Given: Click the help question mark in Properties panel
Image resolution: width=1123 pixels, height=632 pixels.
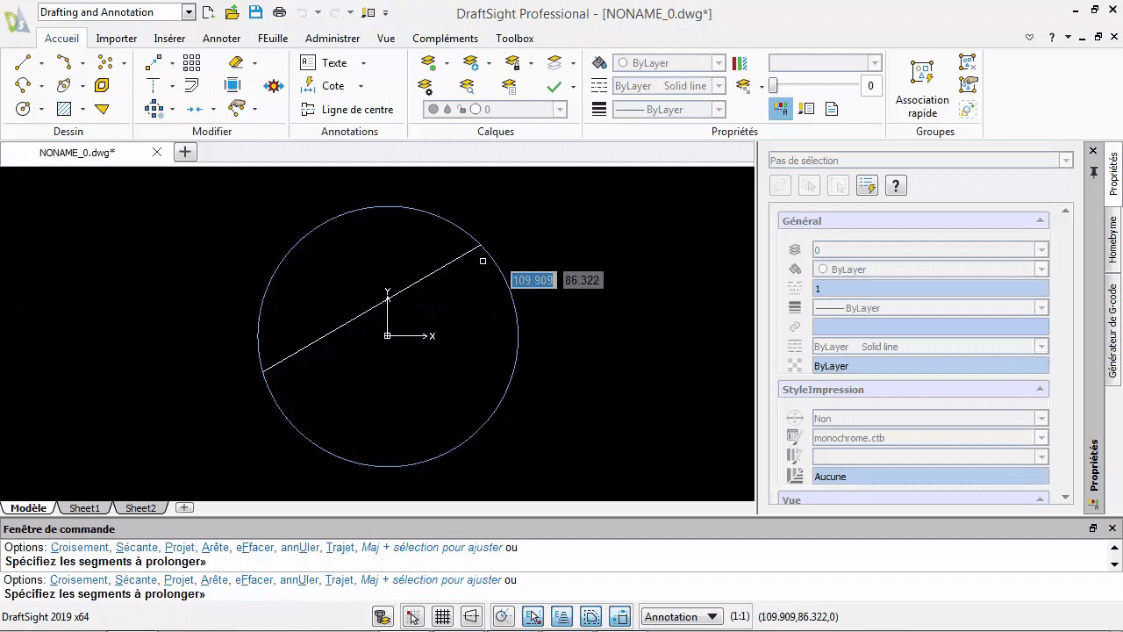Looking at the screenshot, I should coord(895,186).
